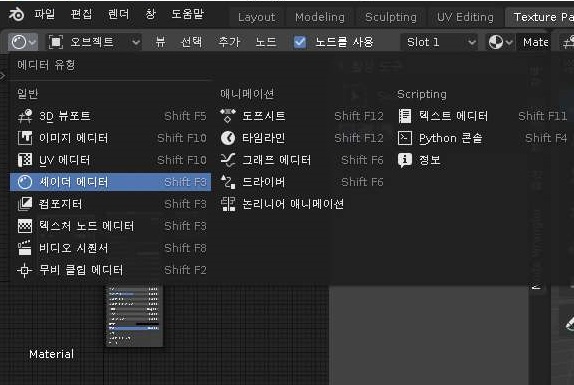The height and width of the screenshot is (385, 574).
Task: Click the UV 에디터 checker icon
Action: [x=25, y=160]
